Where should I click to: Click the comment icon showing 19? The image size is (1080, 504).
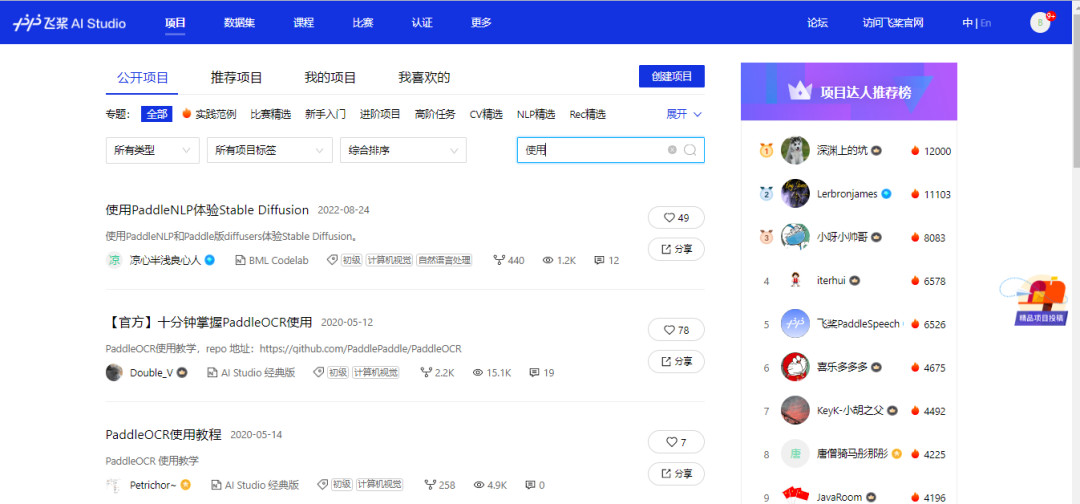534,372
